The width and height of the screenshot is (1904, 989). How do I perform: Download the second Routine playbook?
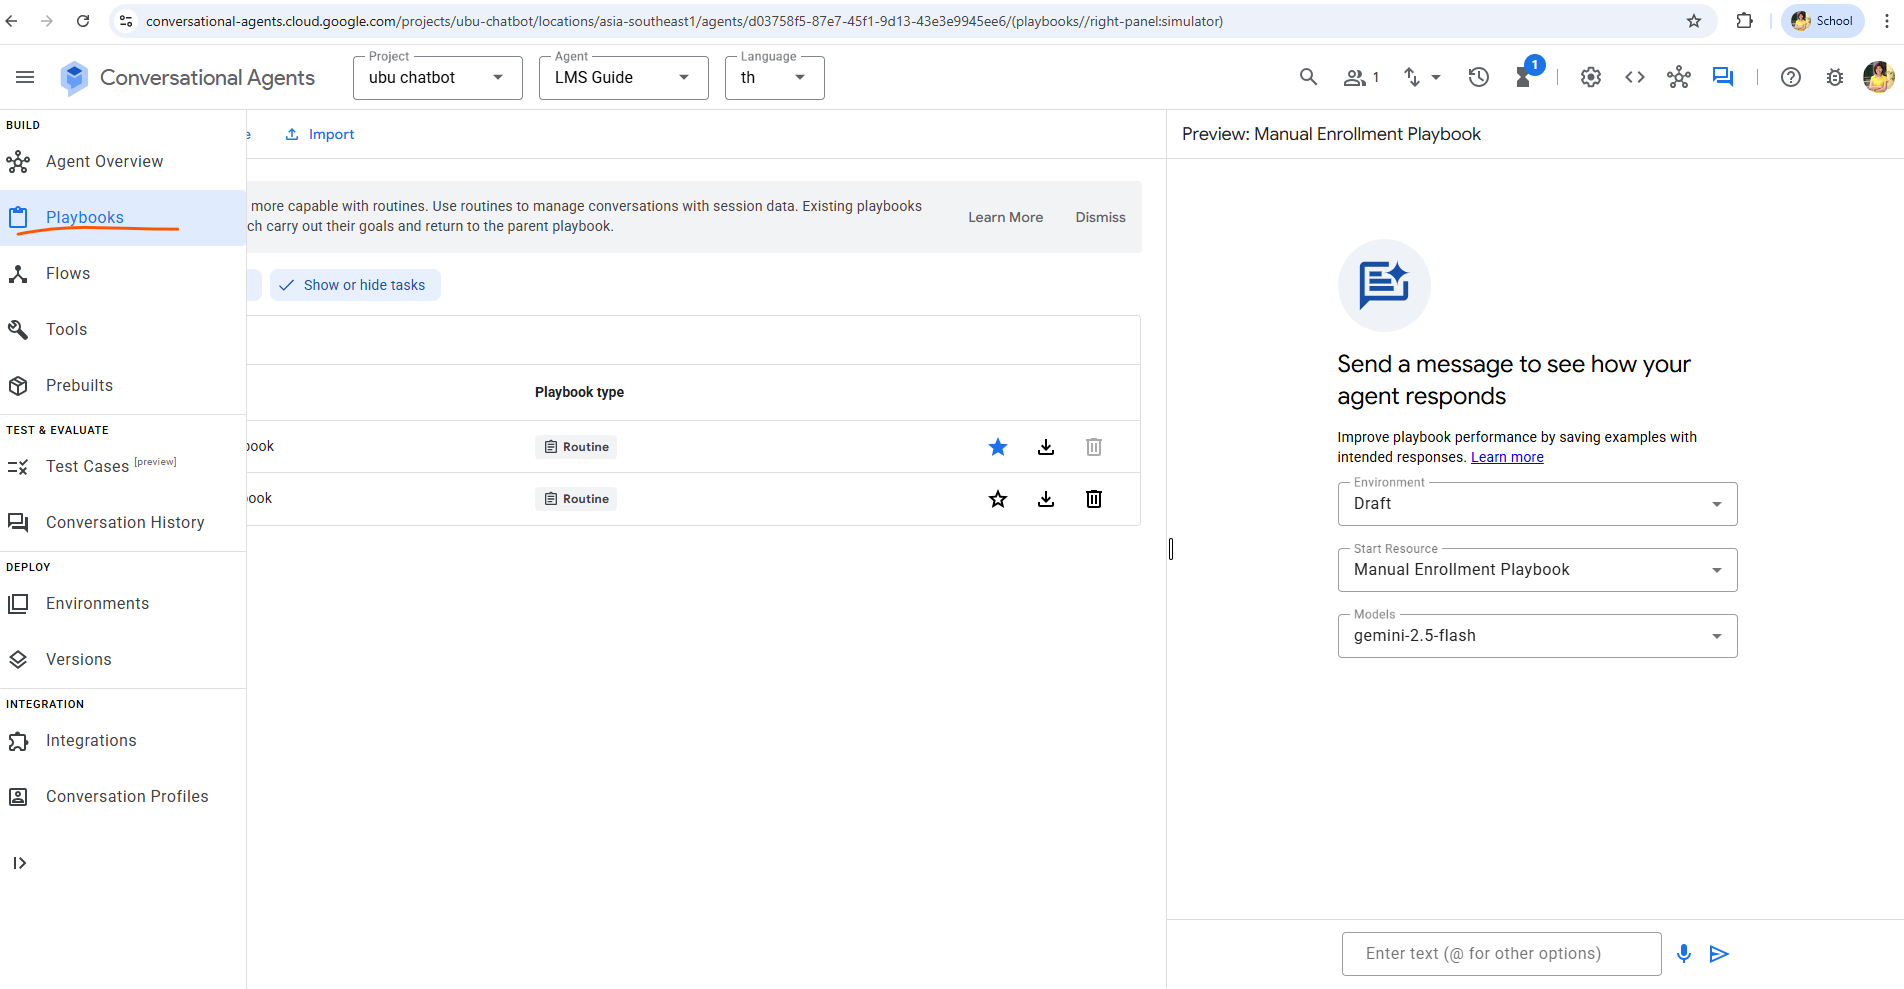1046,499
